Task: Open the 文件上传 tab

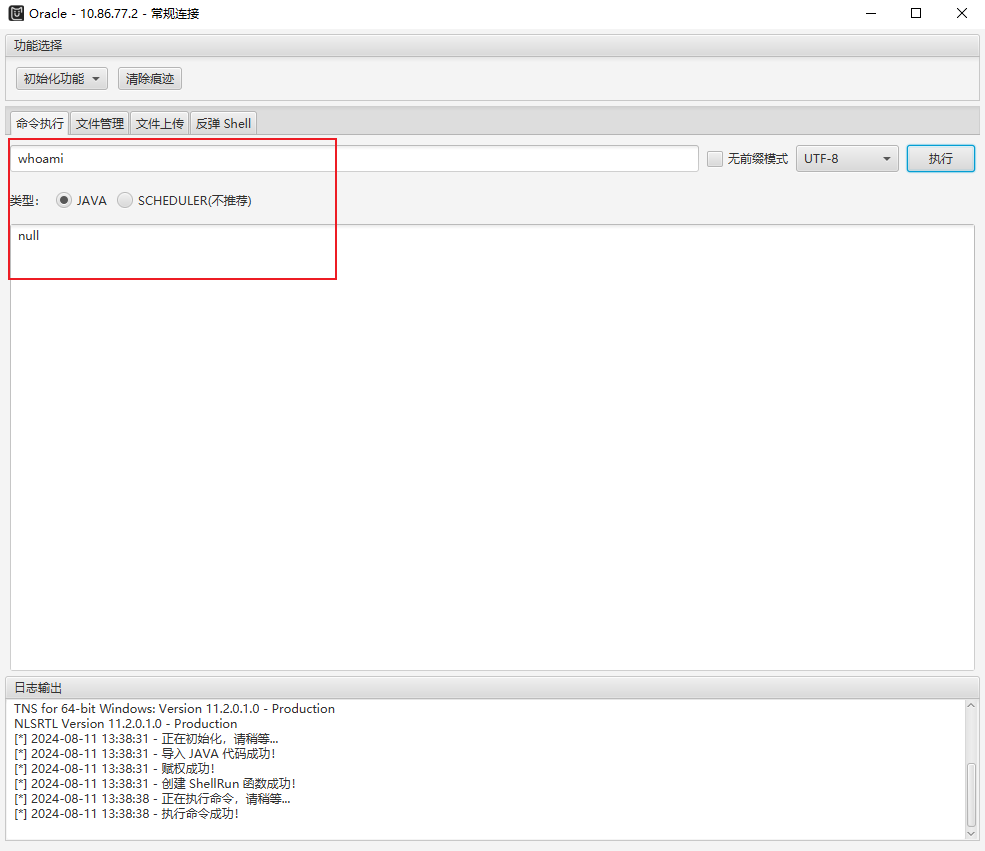Action: 160,123
